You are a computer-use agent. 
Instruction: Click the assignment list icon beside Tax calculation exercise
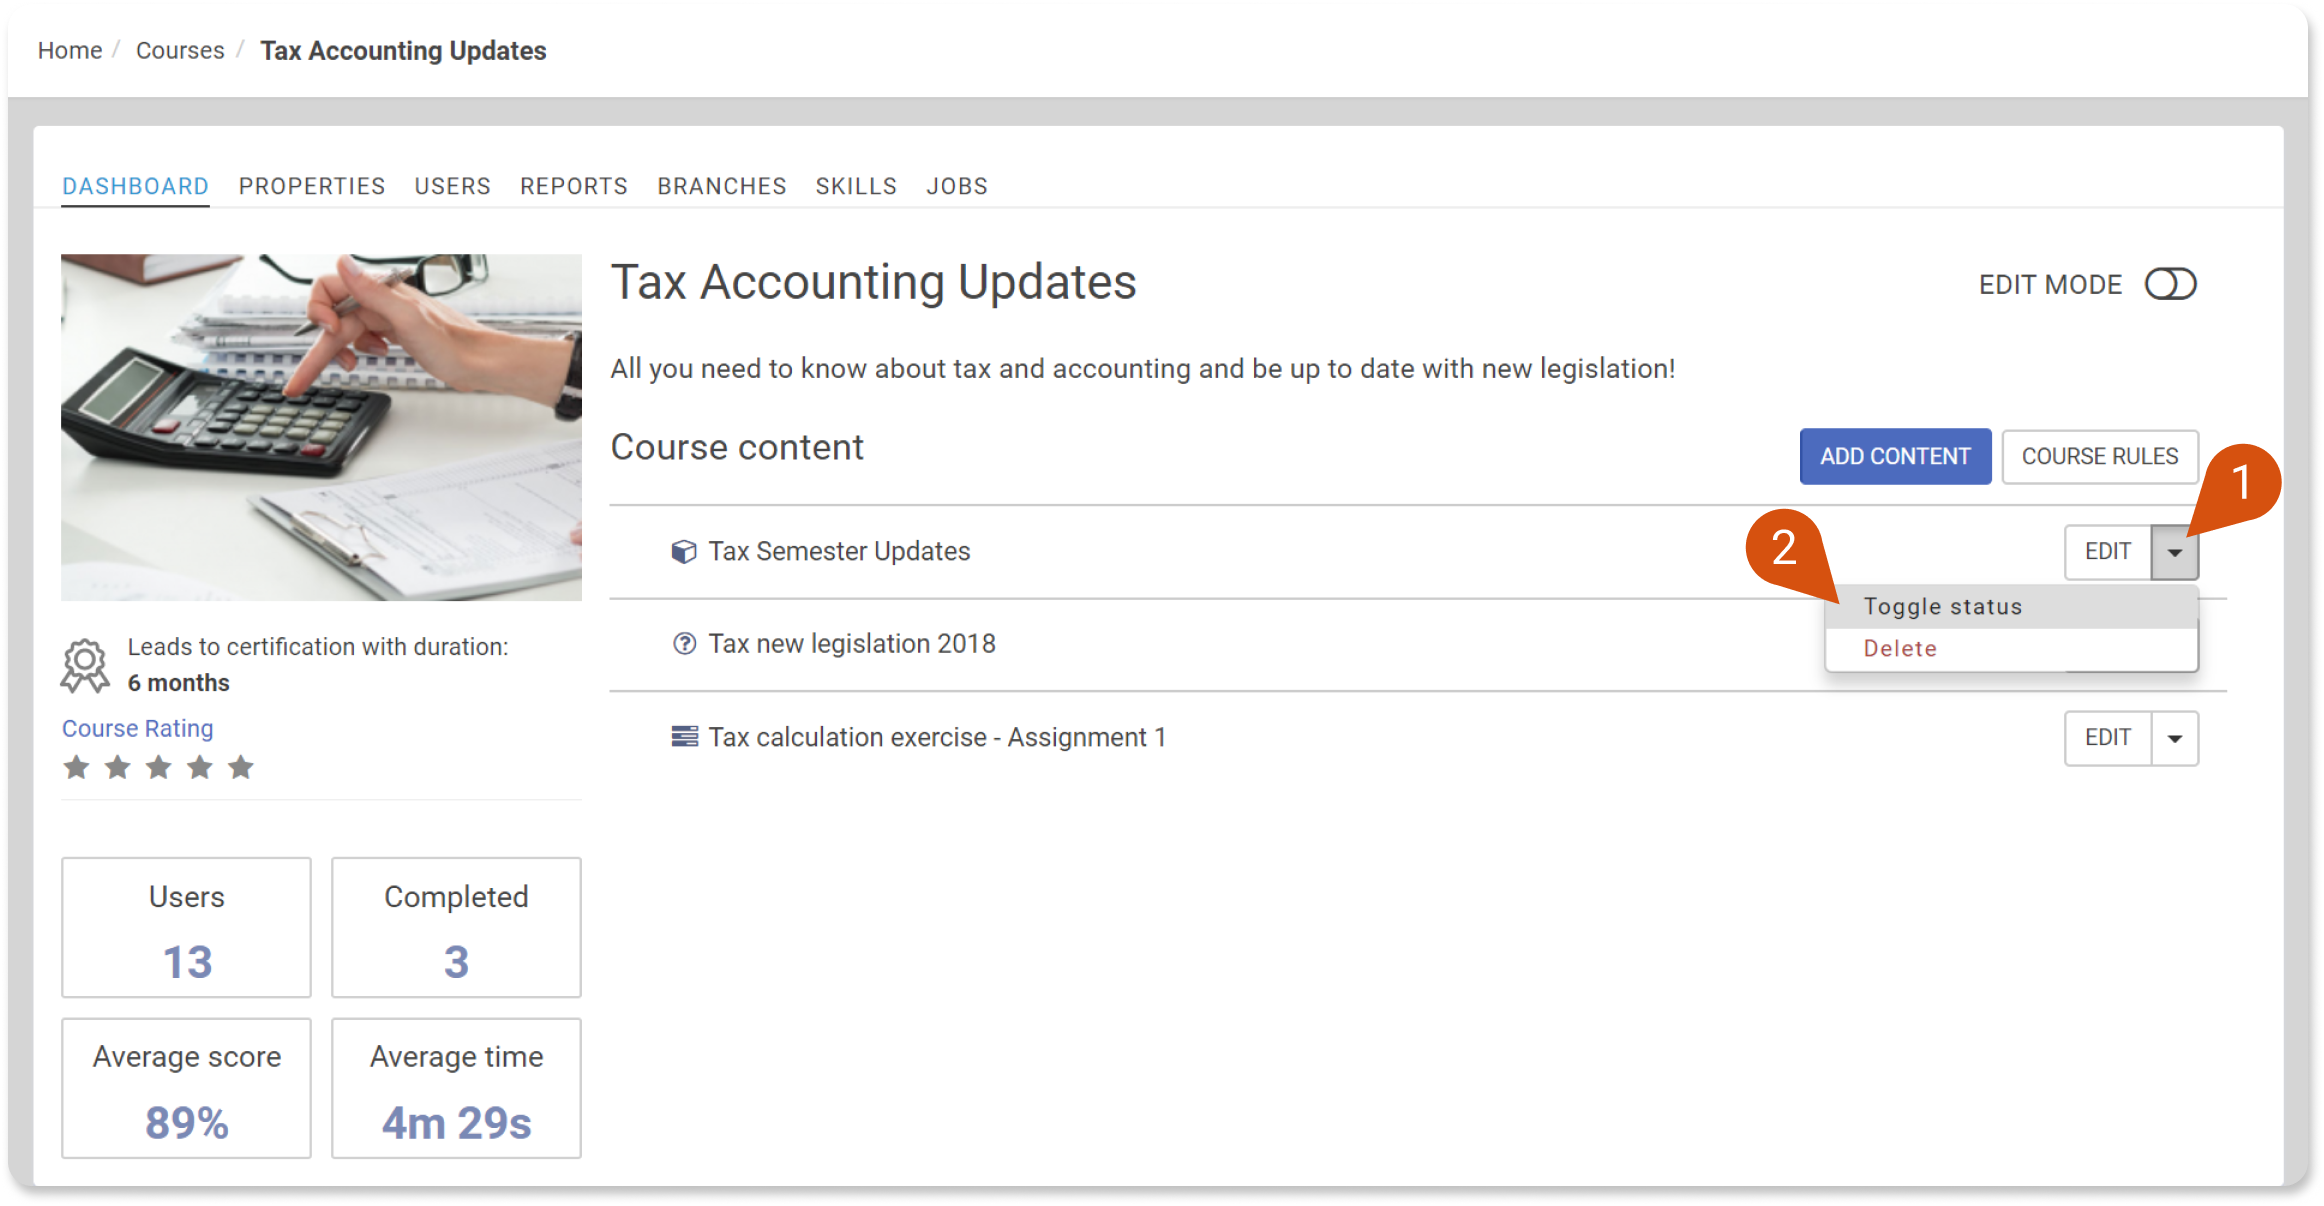[684, 737]
